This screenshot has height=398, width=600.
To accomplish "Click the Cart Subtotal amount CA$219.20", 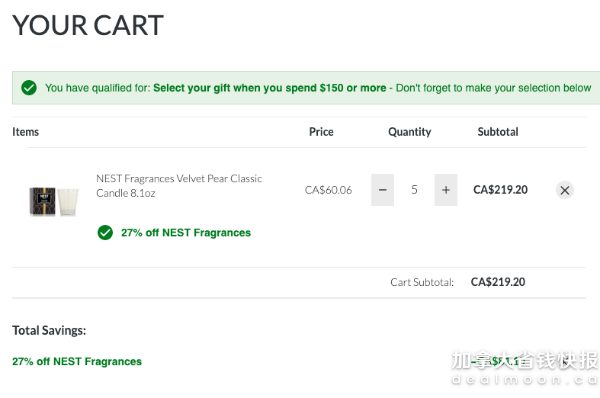I will coord(498,282).
